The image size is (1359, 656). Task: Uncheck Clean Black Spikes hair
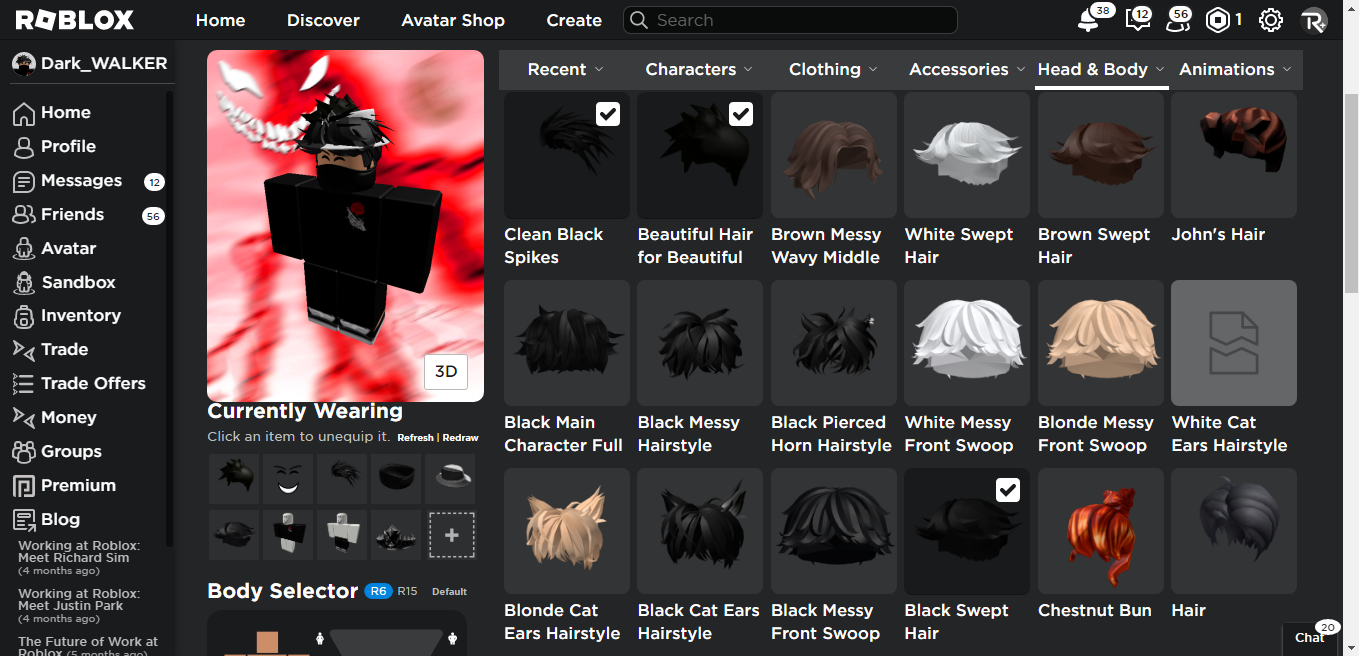608,114
